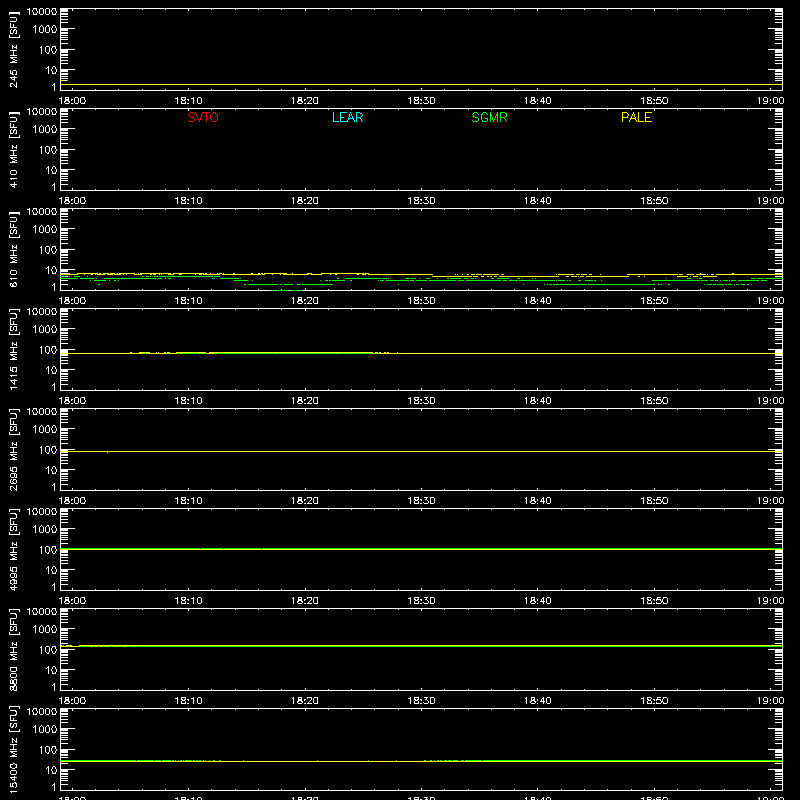This screenshot has height=800, width=800.
Task: Click the 100 tick label on 610 MHz panel
Action: point(48,250)
